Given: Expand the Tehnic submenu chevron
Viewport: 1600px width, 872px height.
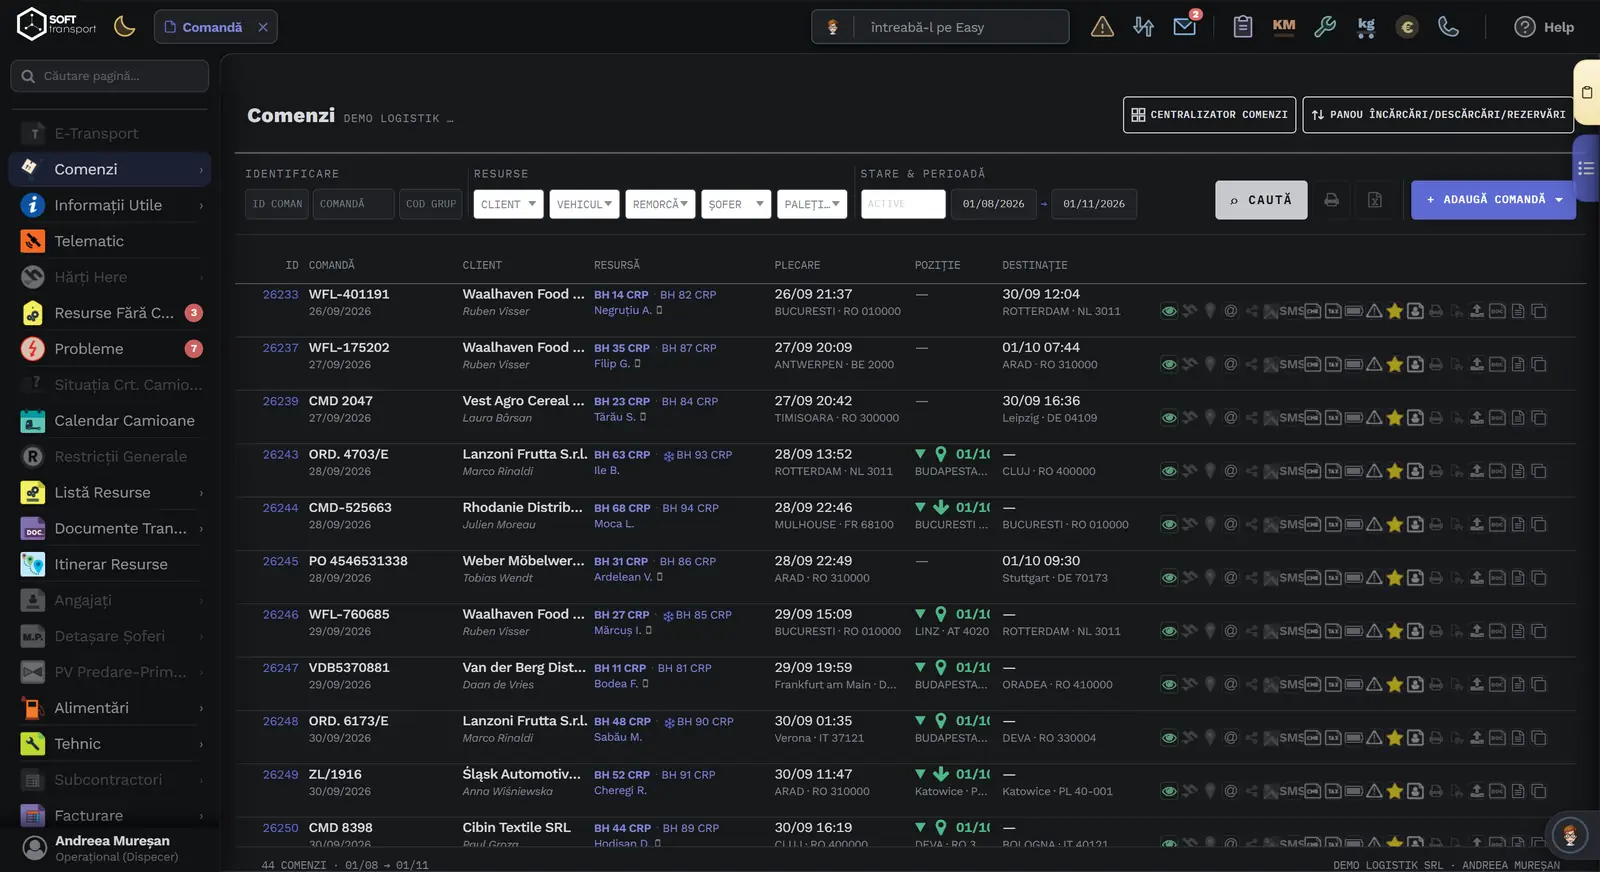Looking at the screenshot, I should tap(200, 744).
